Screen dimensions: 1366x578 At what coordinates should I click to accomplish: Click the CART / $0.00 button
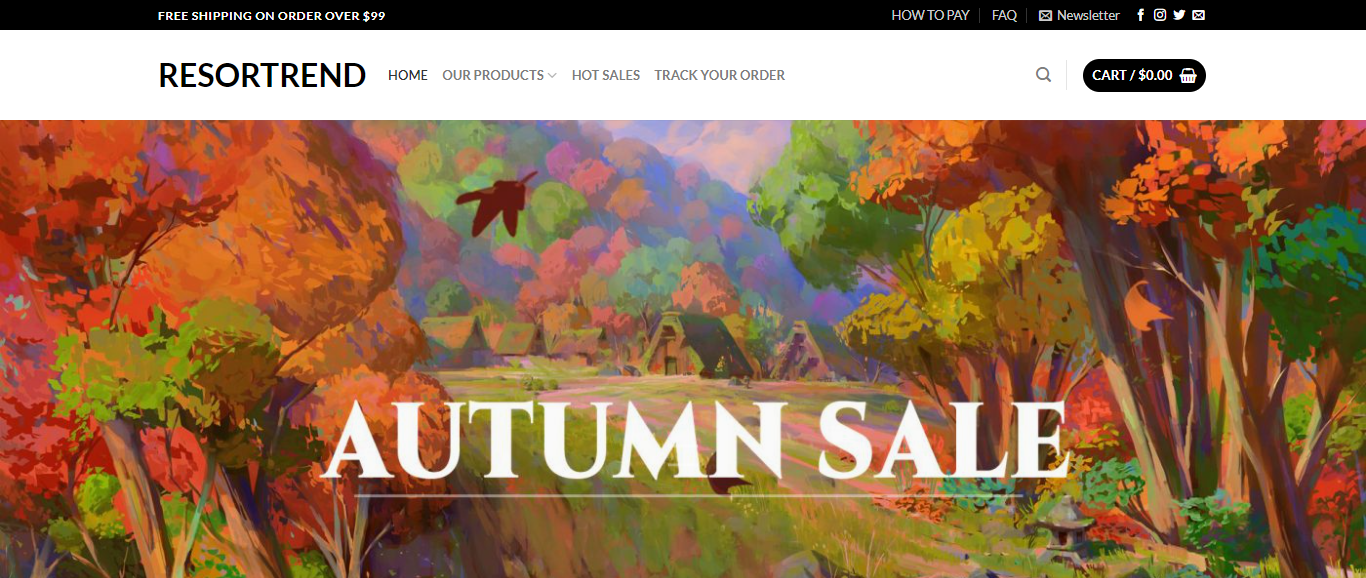coord(1144,75)
